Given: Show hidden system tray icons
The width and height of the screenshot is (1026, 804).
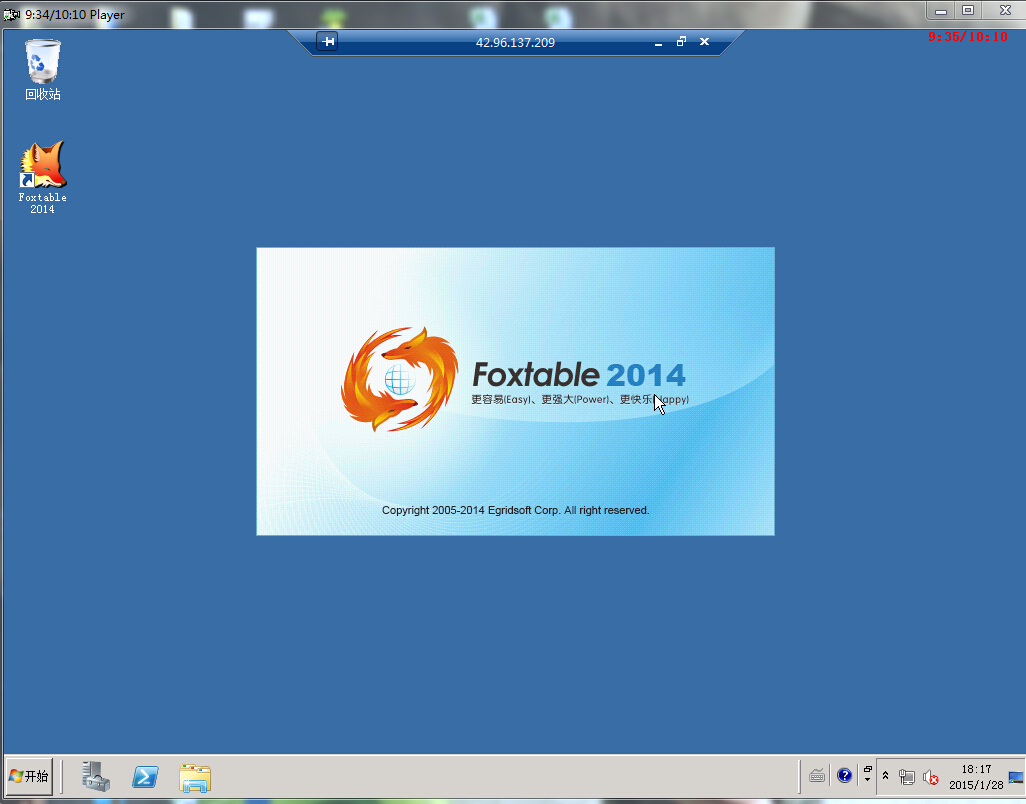Looking at the screenshot, I should [x=885, y=776].
